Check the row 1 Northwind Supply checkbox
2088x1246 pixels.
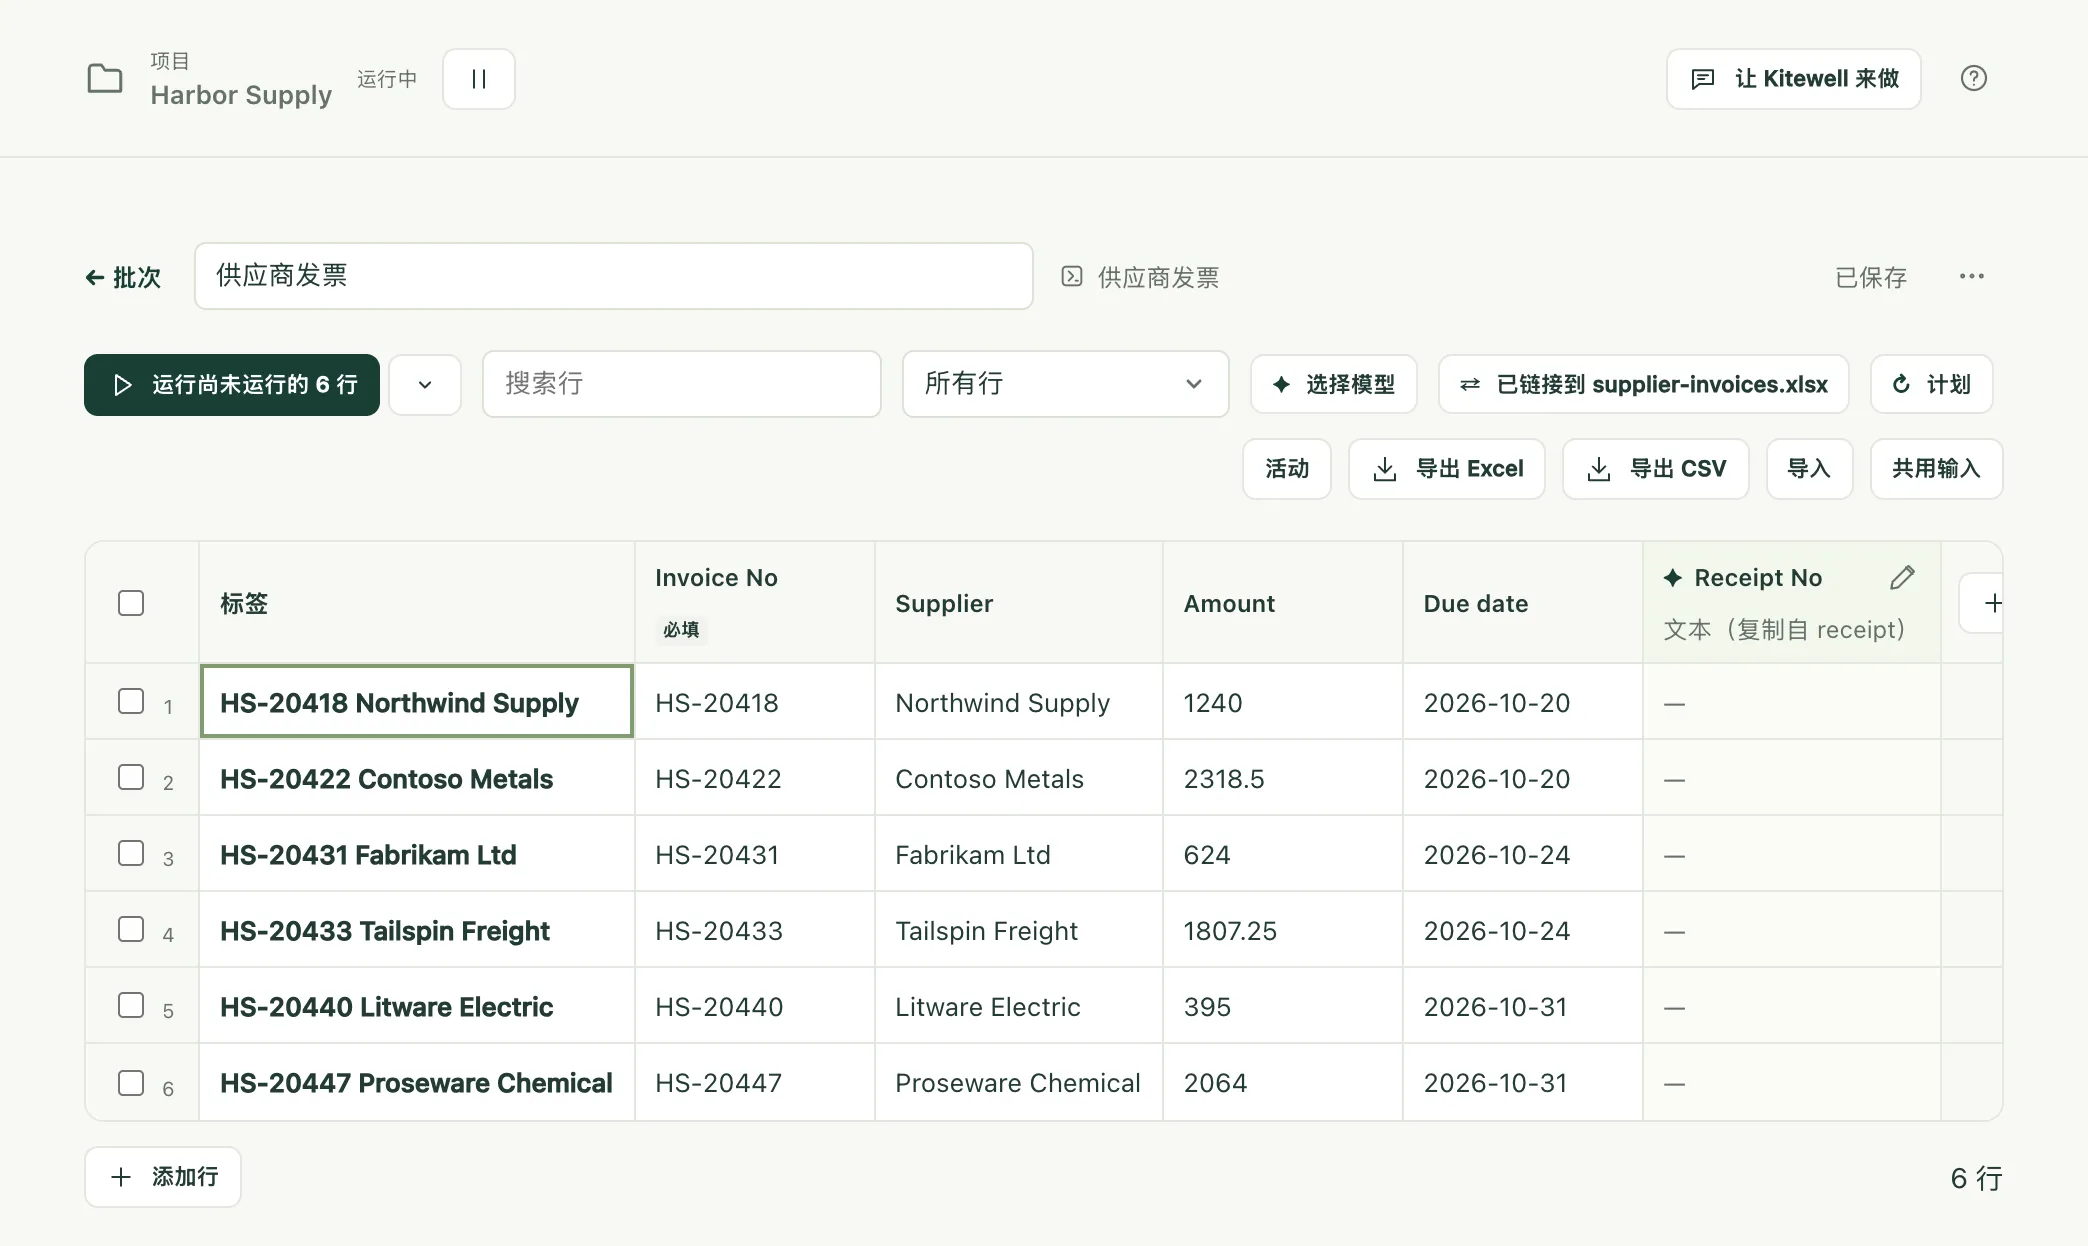click(x=131, y=701)
